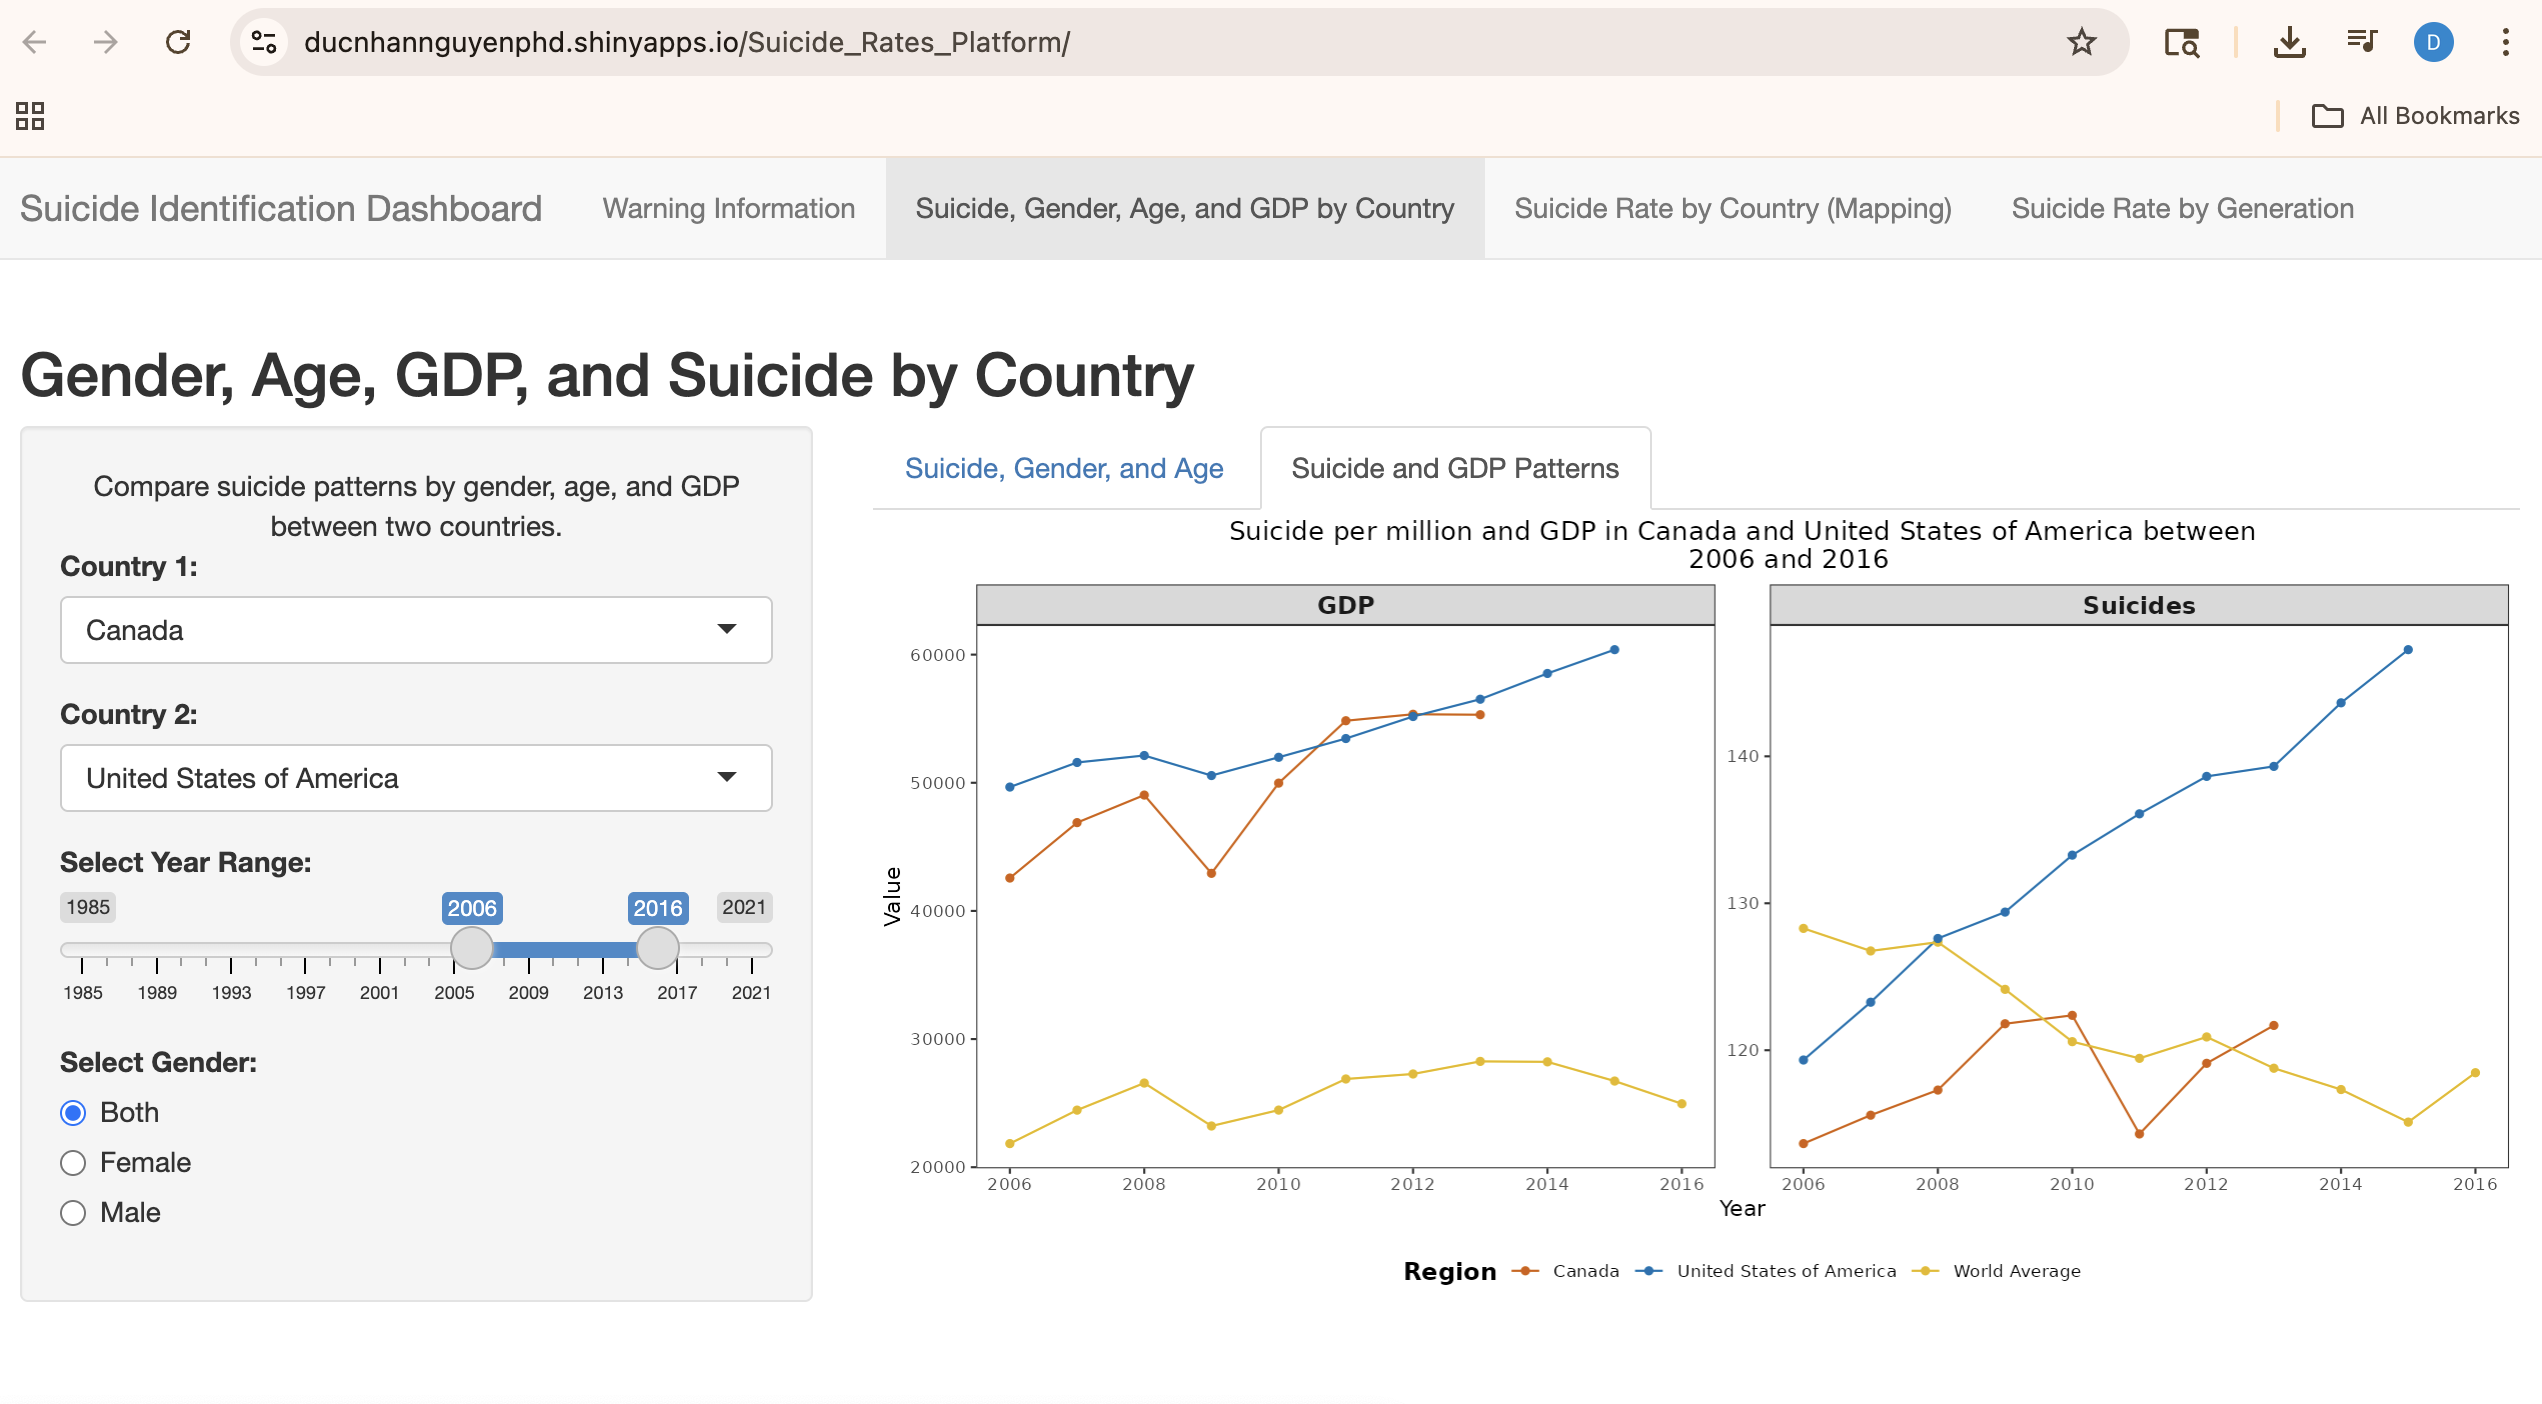Image resolution: width=2542 pixels, height=1404 pixels.
Task: Click the 2006 year slider handle
Action: coord(472,948)
